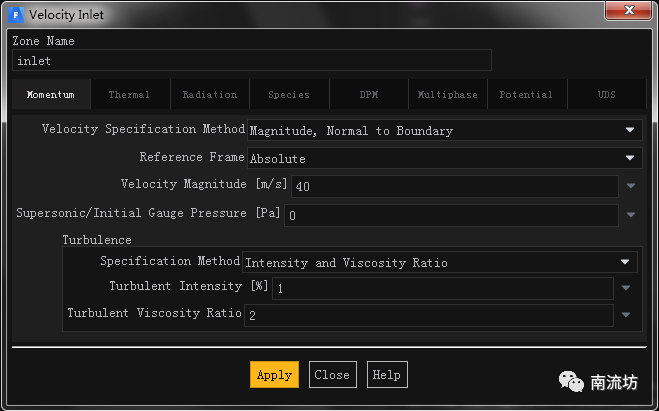659x411 pixels.
Task: Open the Thermal tab
Action: 129,95
